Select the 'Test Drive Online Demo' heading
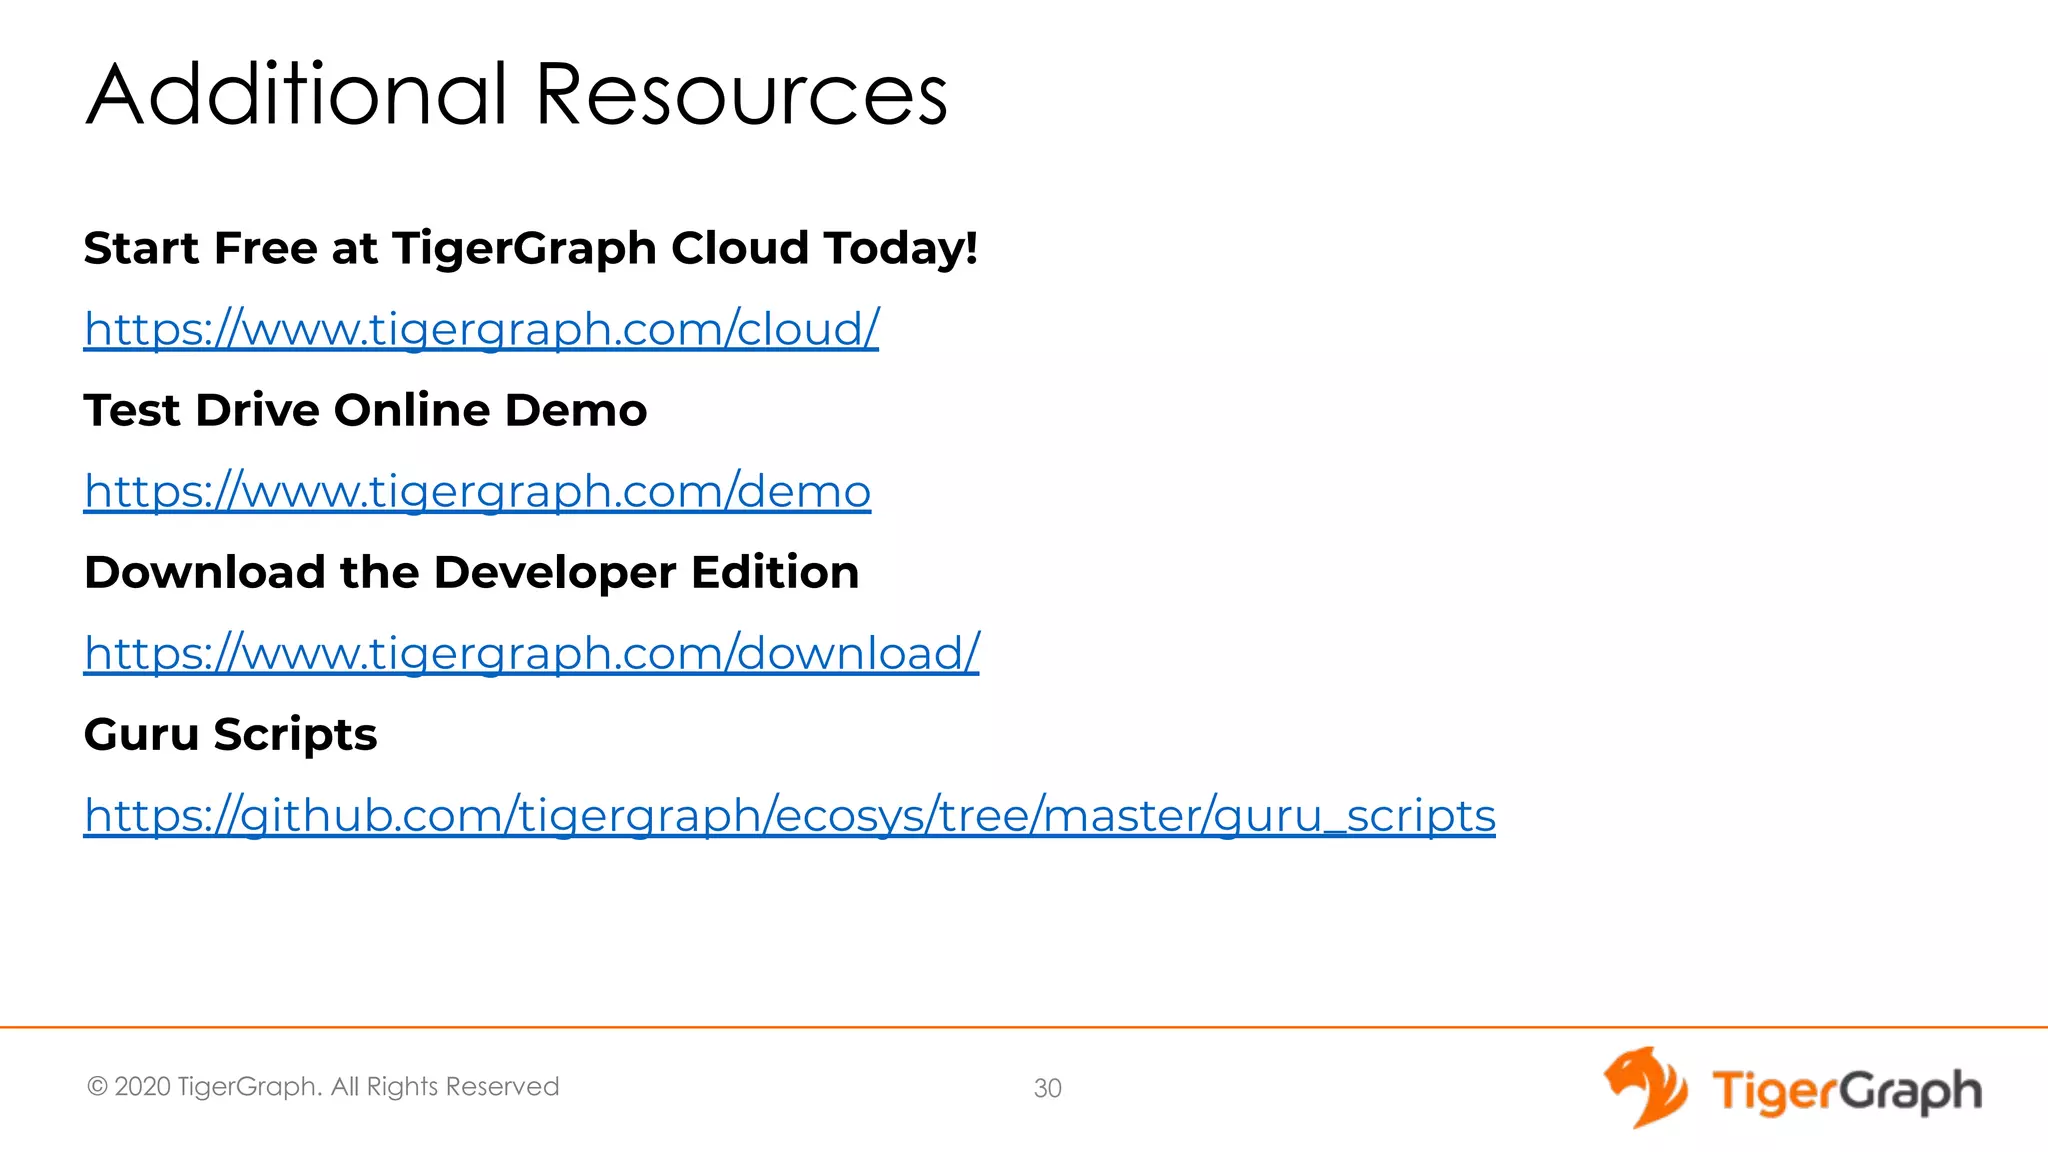This screenshot has width=2048, height=1152. click(x=365, y=410)
